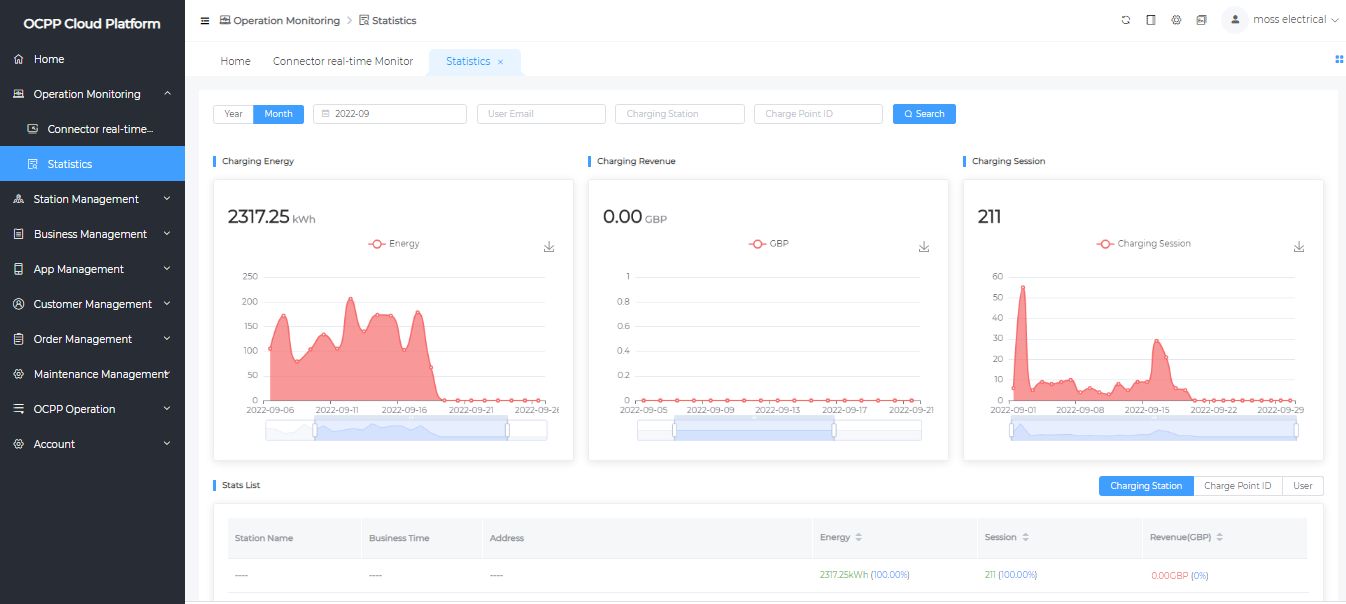Sort the Revenue(GBP) column
This screenshot has width=1346, height=604.
tap(1220, 538)
